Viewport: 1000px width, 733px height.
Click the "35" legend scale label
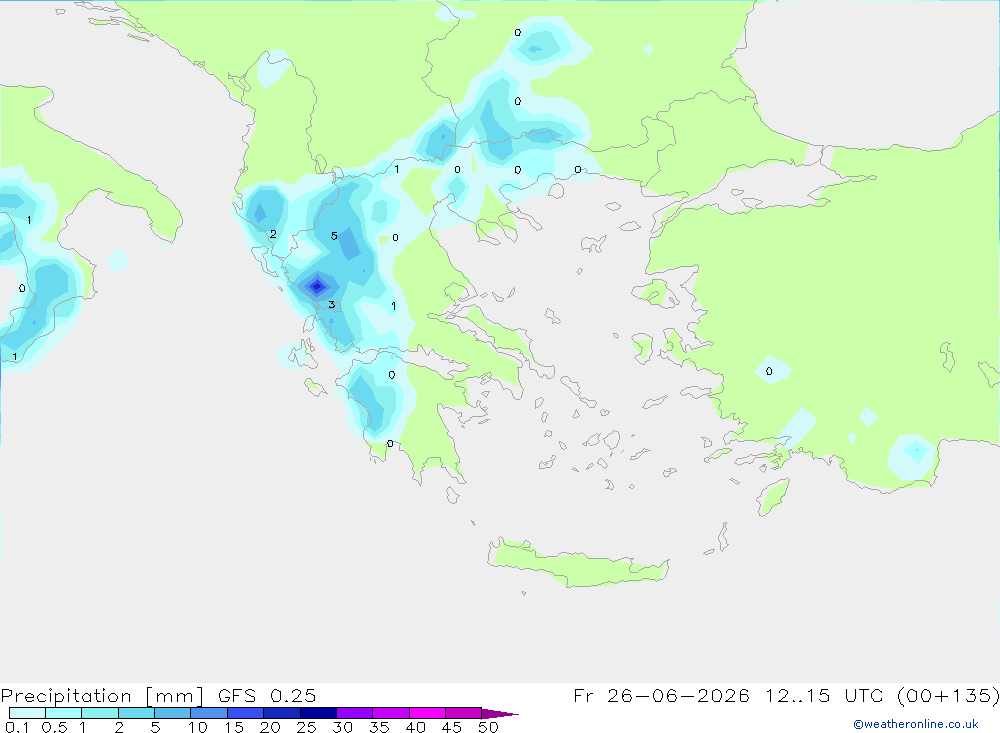point(379,727)
